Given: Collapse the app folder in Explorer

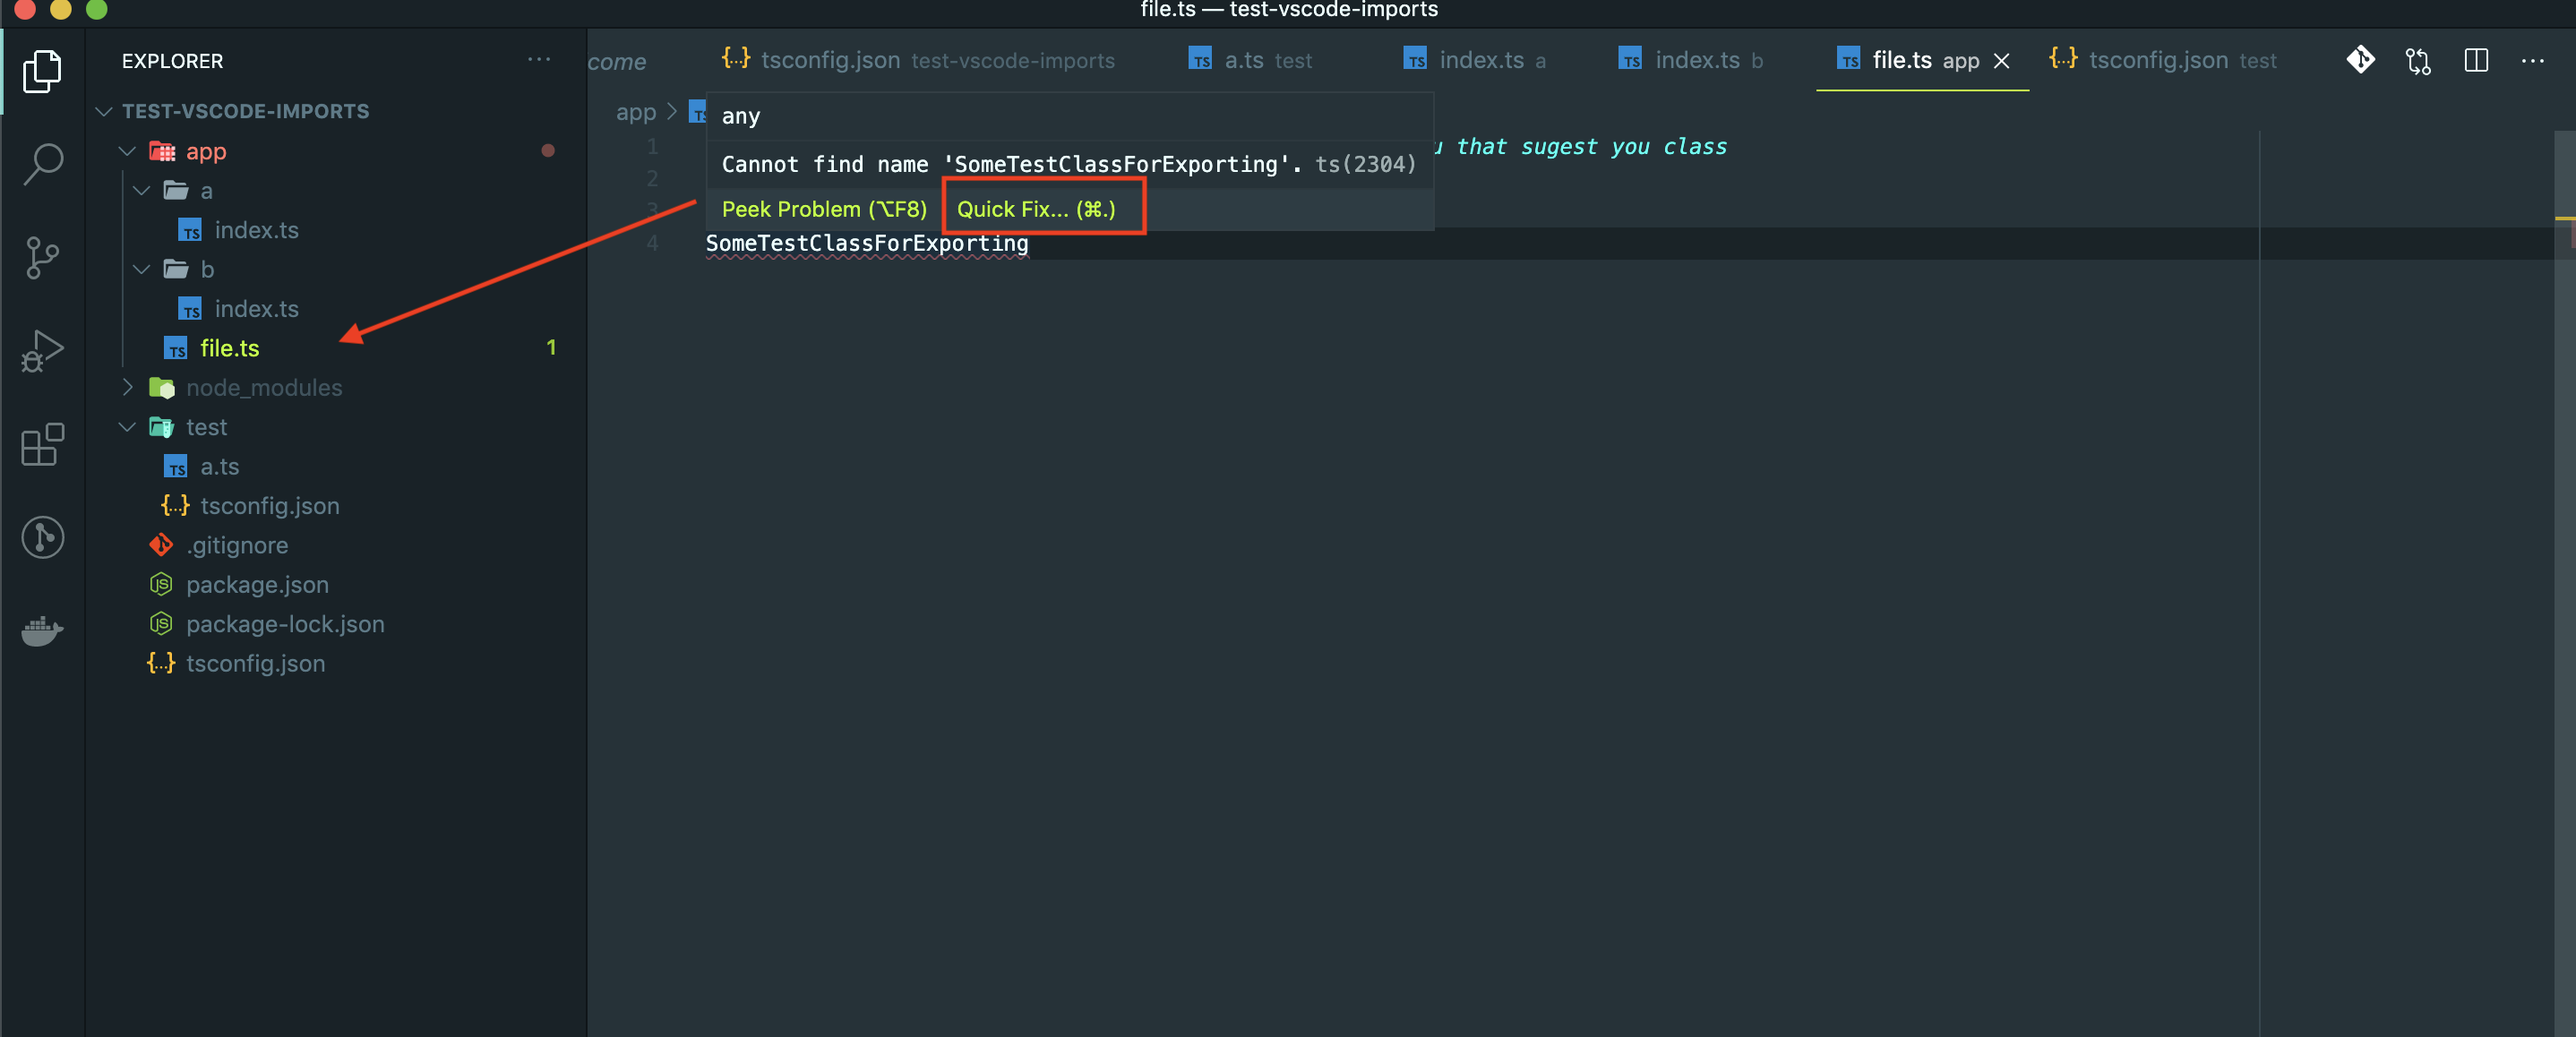Looking at the screenshot, I should (126, 151).
